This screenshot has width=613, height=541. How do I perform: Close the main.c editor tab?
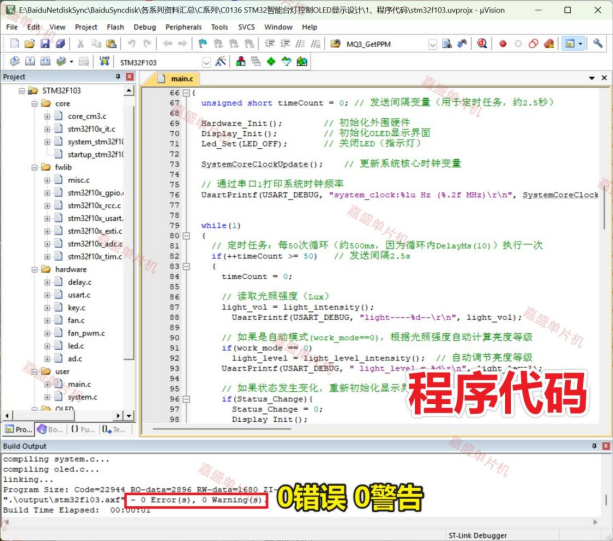coord(604,78)
